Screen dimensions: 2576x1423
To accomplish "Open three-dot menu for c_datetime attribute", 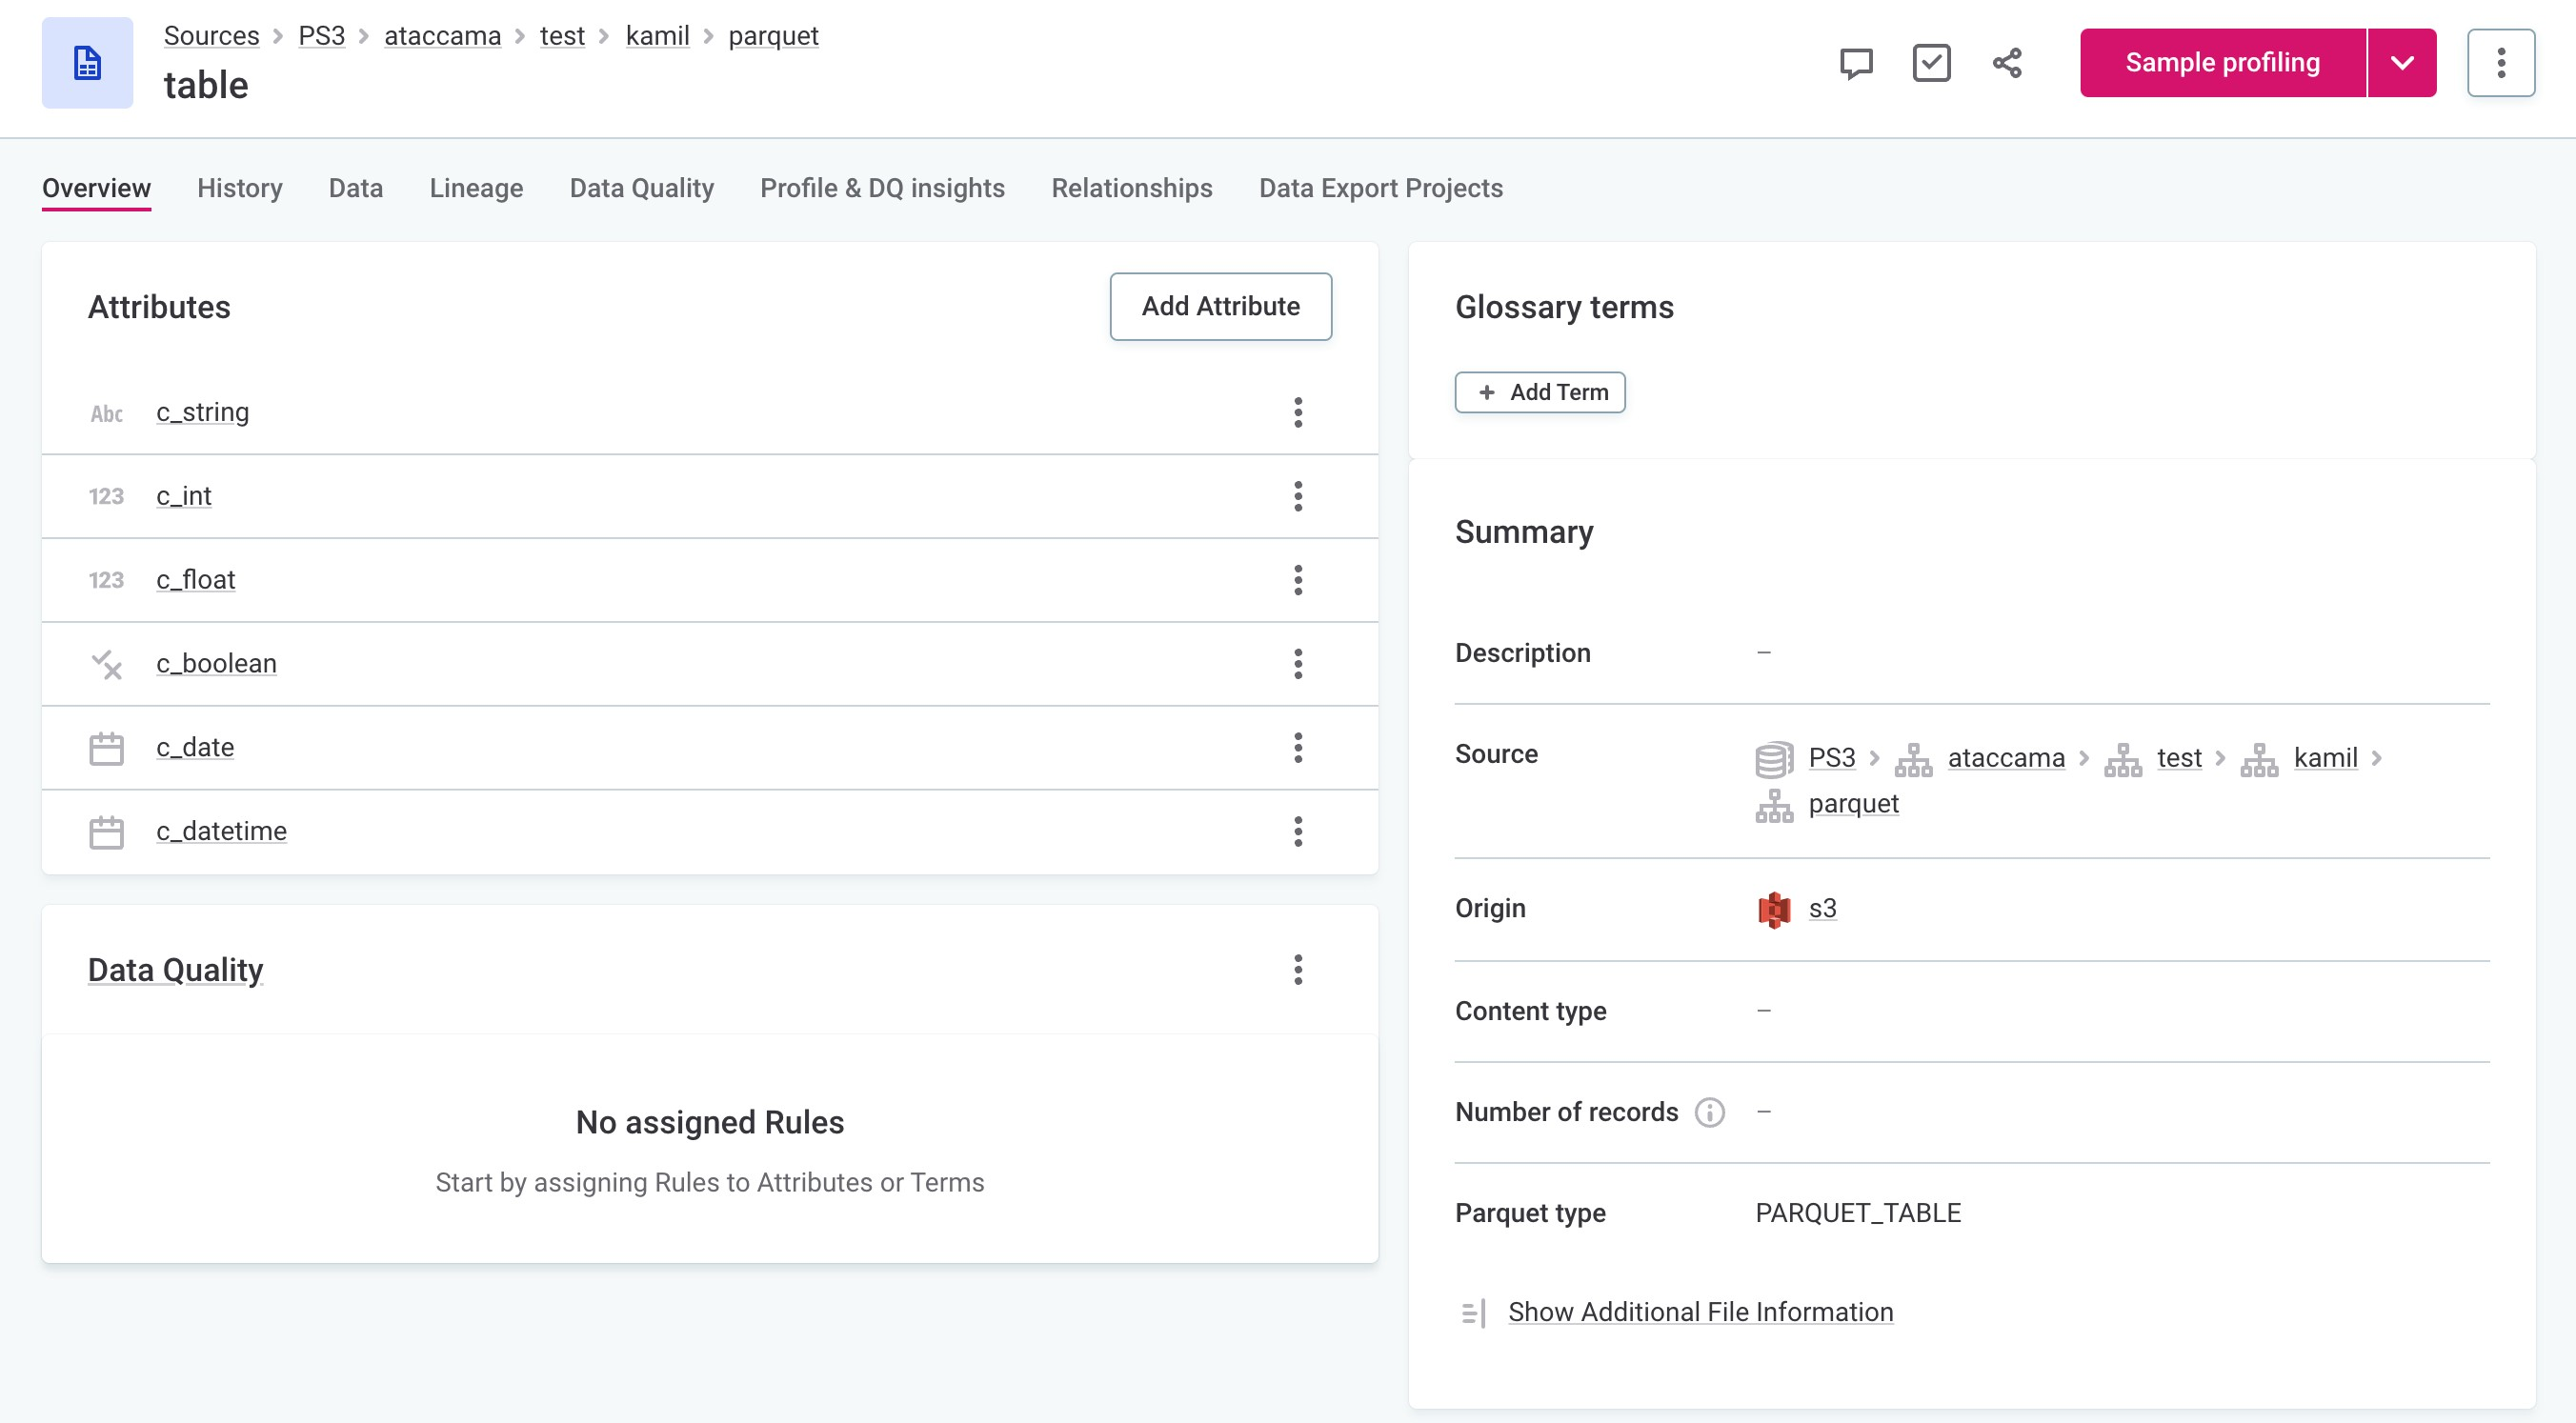I will point(1298,831).
